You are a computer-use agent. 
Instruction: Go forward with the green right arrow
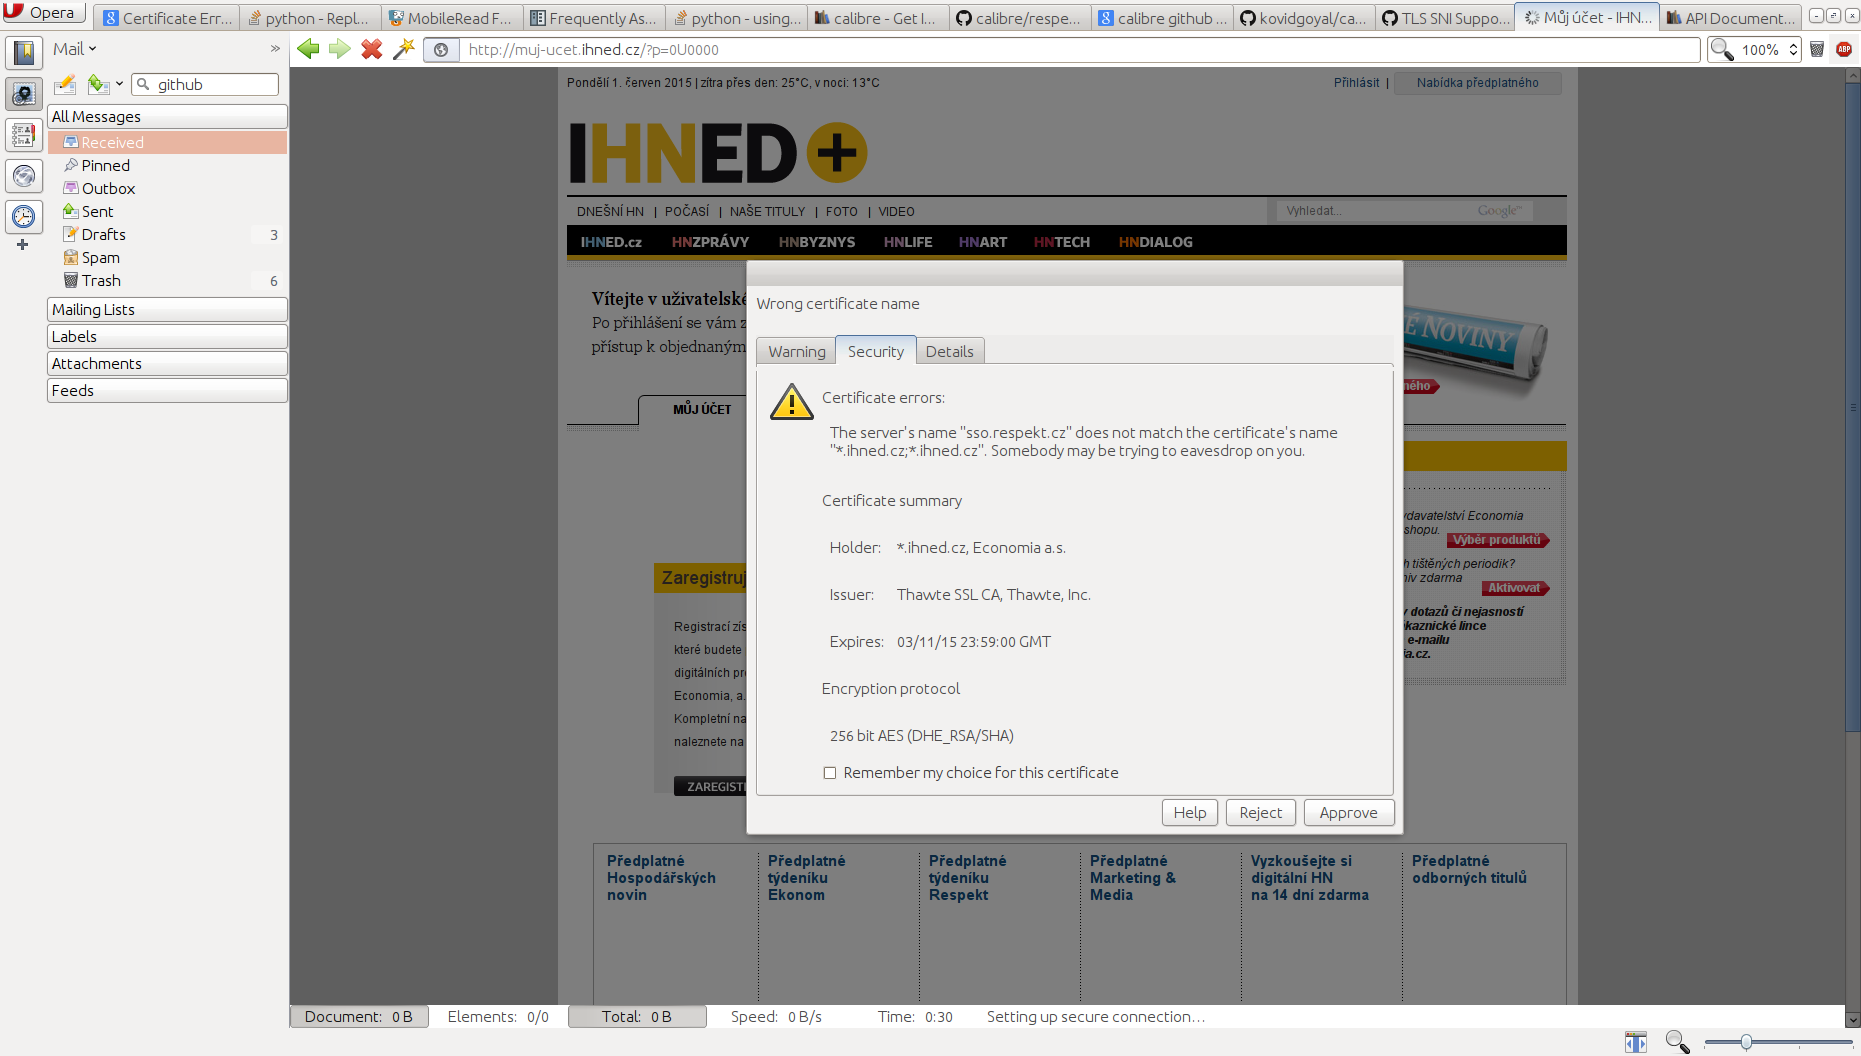tap(340, 49)
